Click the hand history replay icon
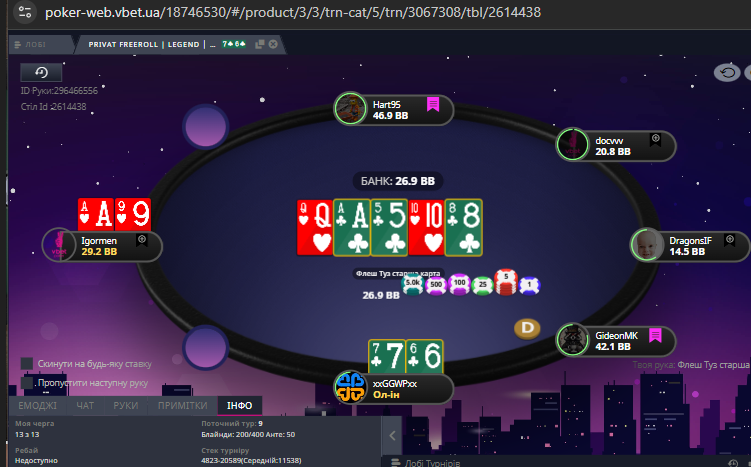Image resolution: width=751 pixels, height=467 pixels. pos(41,72)
